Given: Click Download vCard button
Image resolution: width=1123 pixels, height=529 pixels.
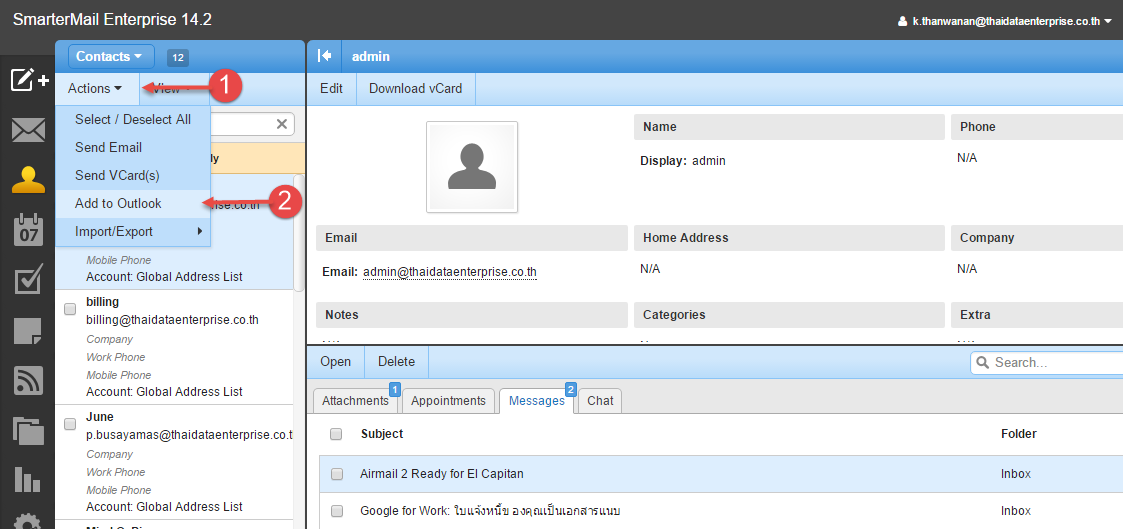Looking at the screenshot, I should coord(415,89).
